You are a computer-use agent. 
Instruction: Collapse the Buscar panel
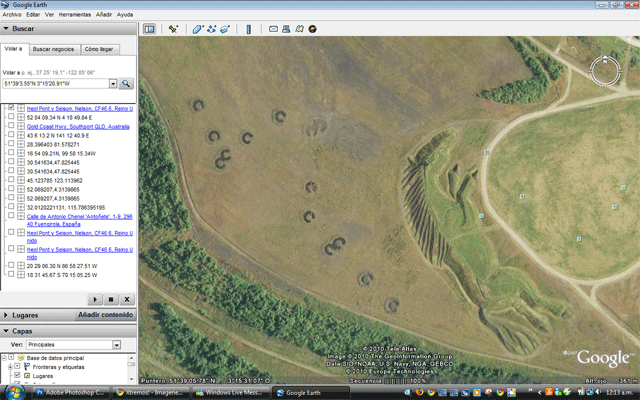pyautogui.click(x=6, y=29)
